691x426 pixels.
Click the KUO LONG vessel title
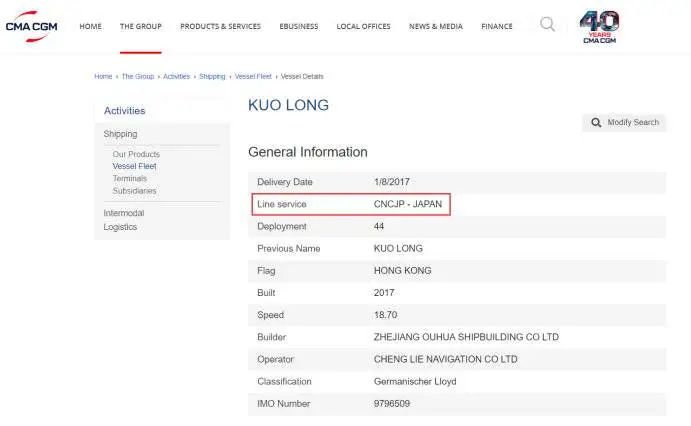point(288,105)
